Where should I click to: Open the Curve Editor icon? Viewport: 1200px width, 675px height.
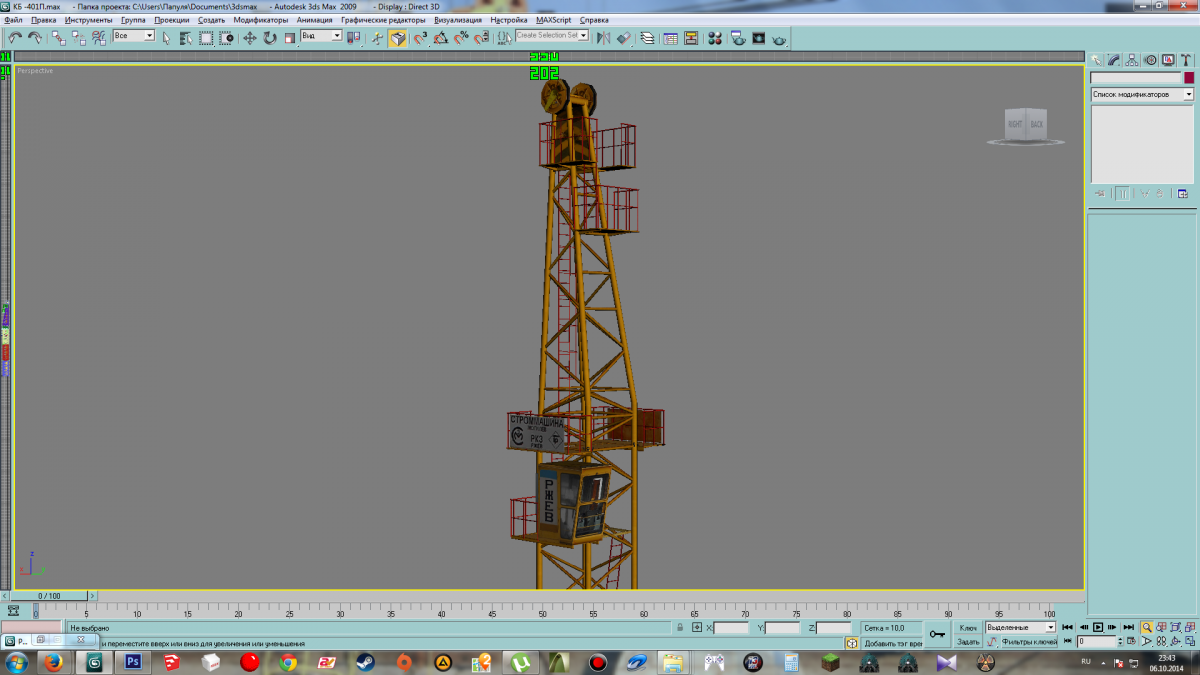click(670, 38)
